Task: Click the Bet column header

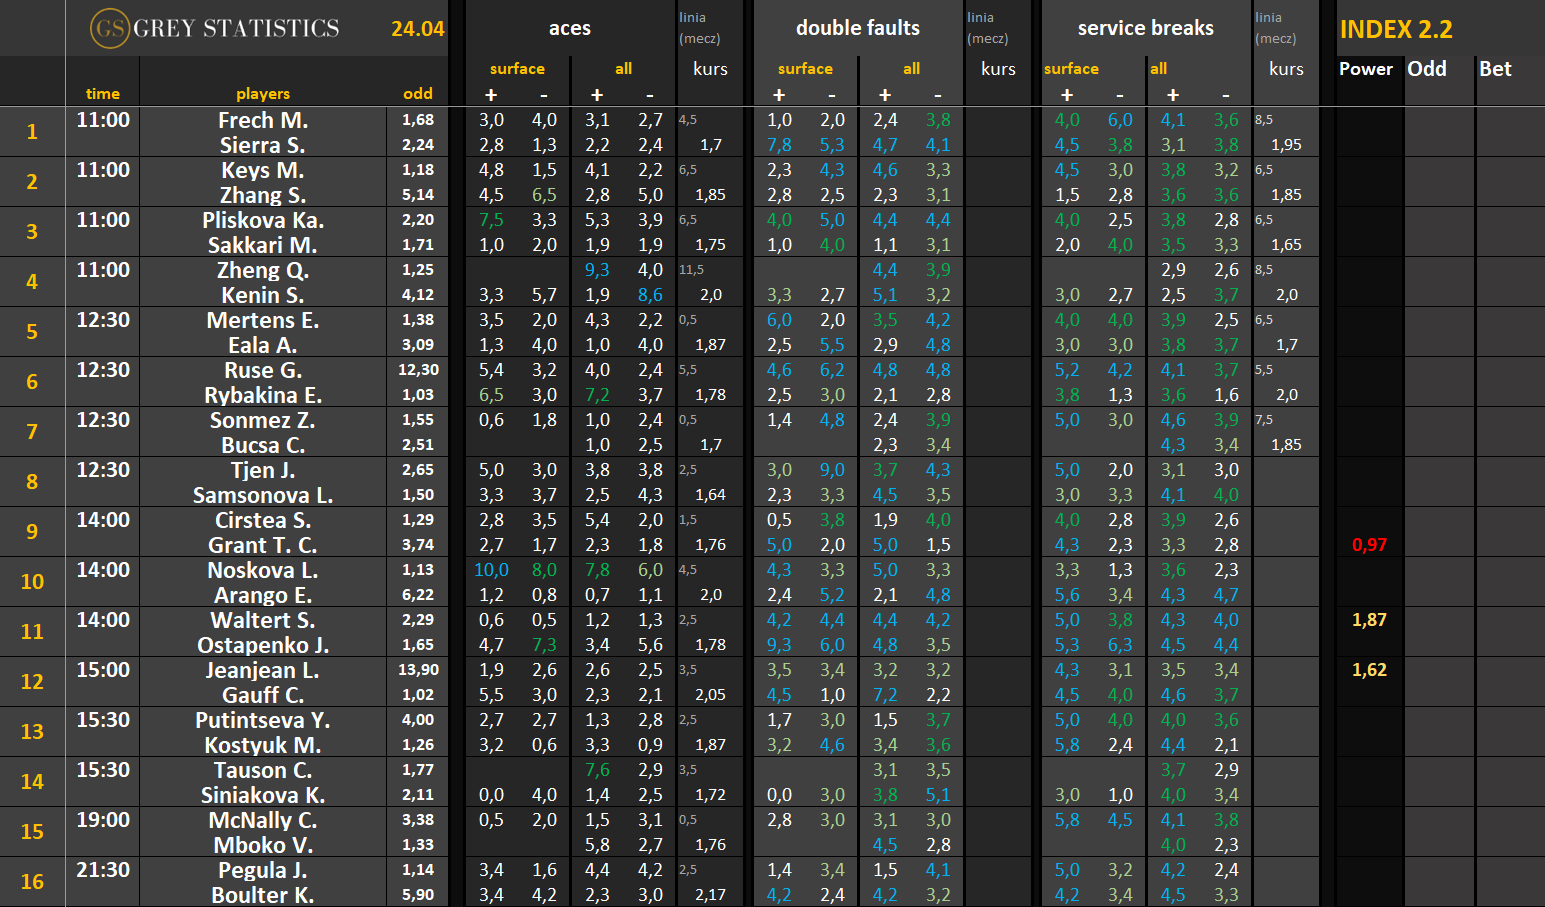Action: pos(1495,69)
